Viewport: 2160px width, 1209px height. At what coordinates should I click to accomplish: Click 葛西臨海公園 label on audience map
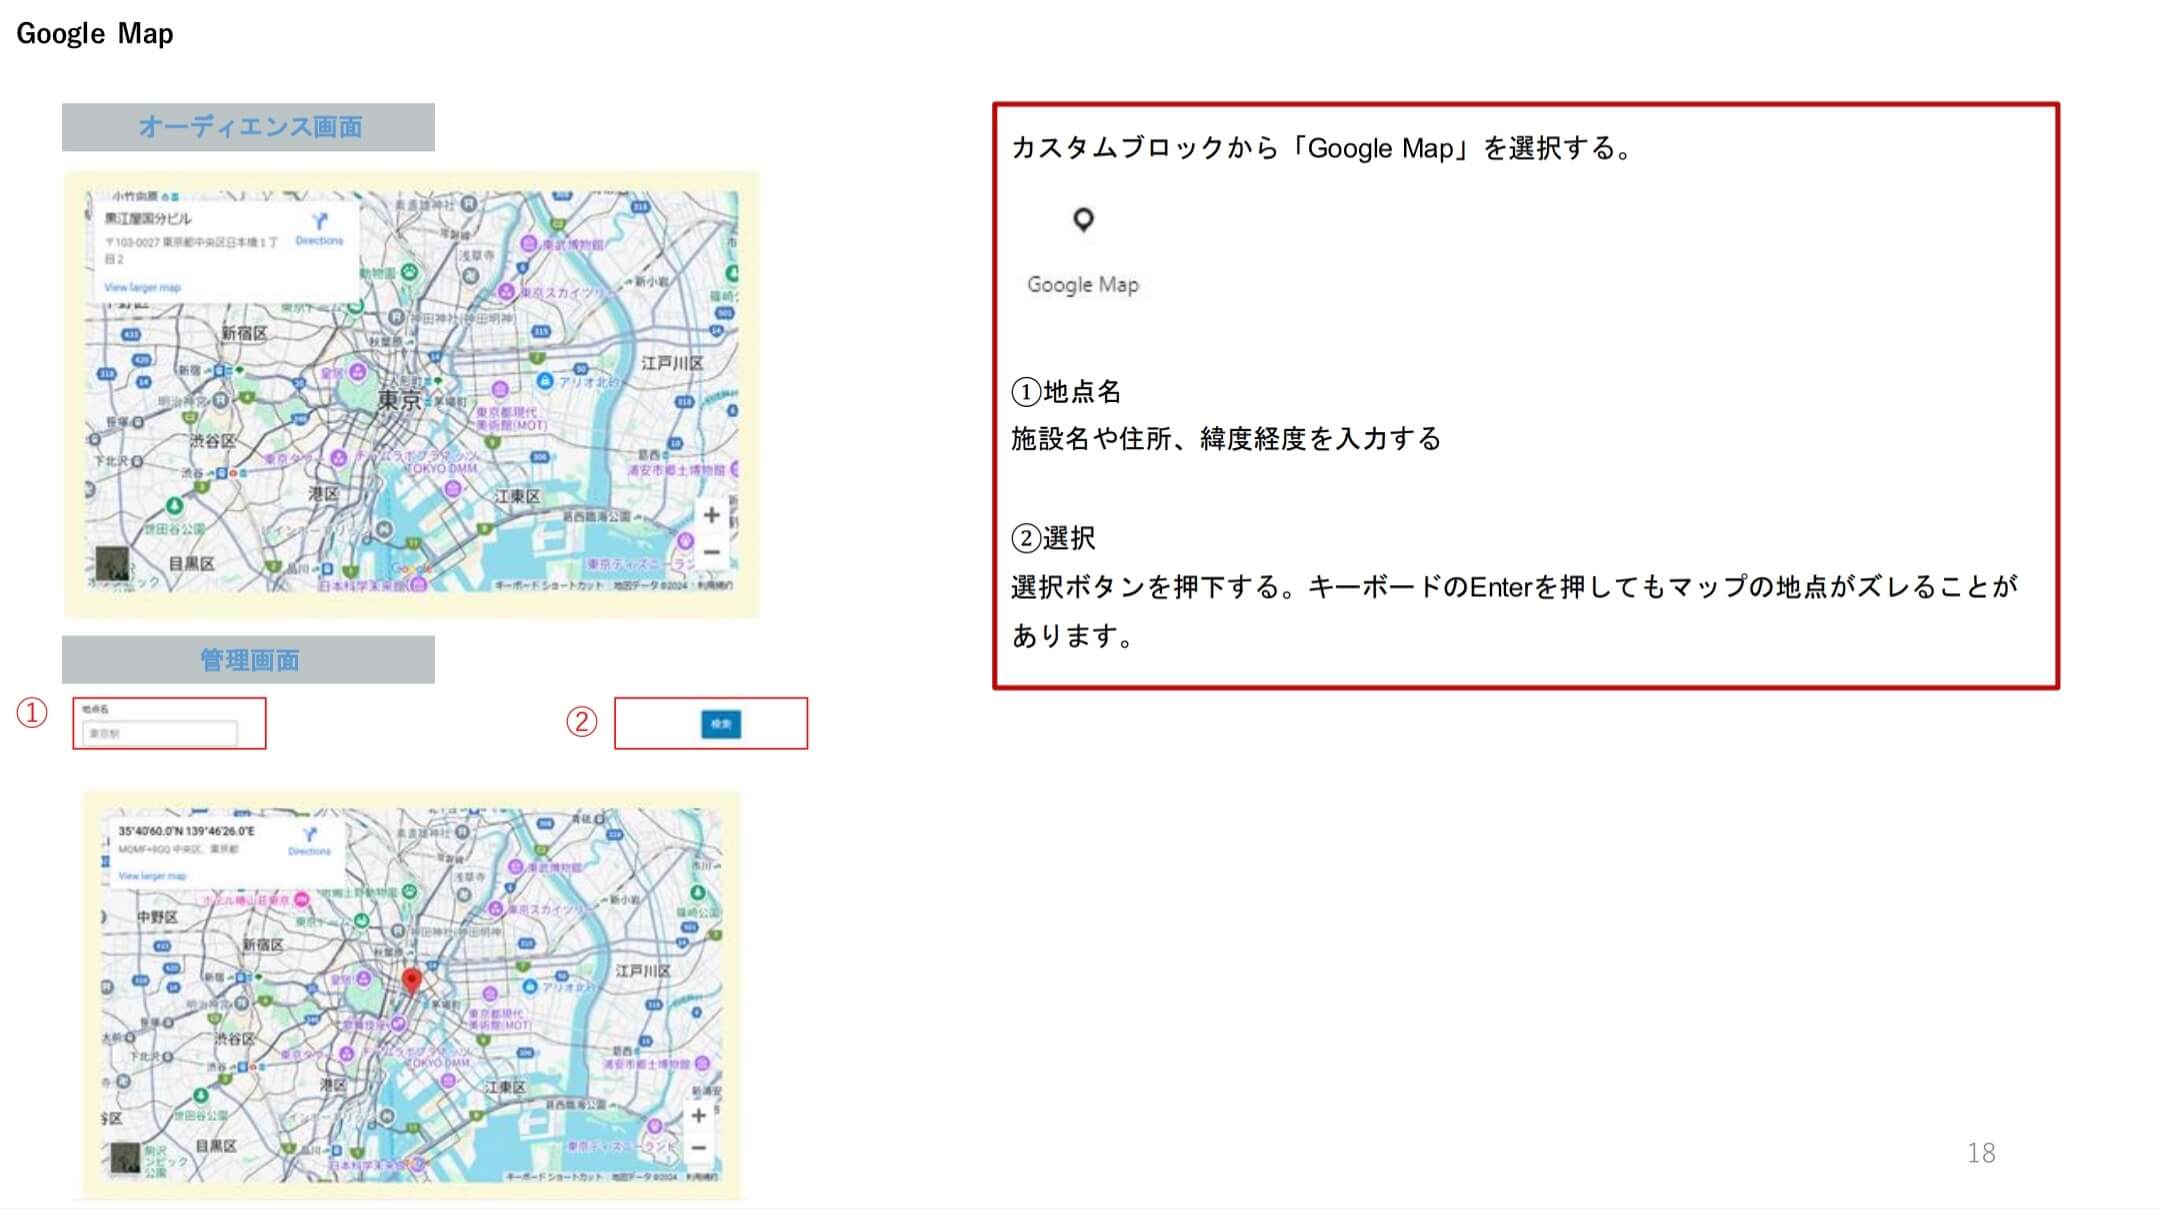[x=596, y=517]
